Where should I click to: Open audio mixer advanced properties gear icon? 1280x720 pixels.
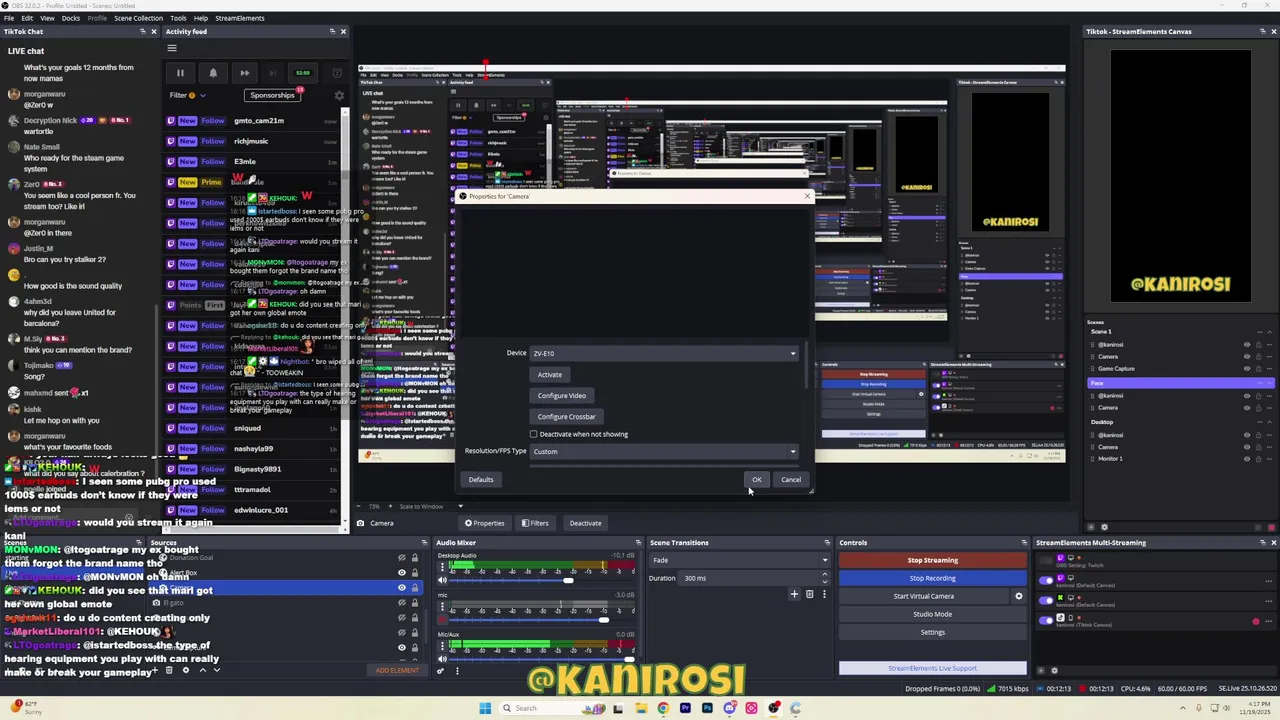[x=440, y=671]
